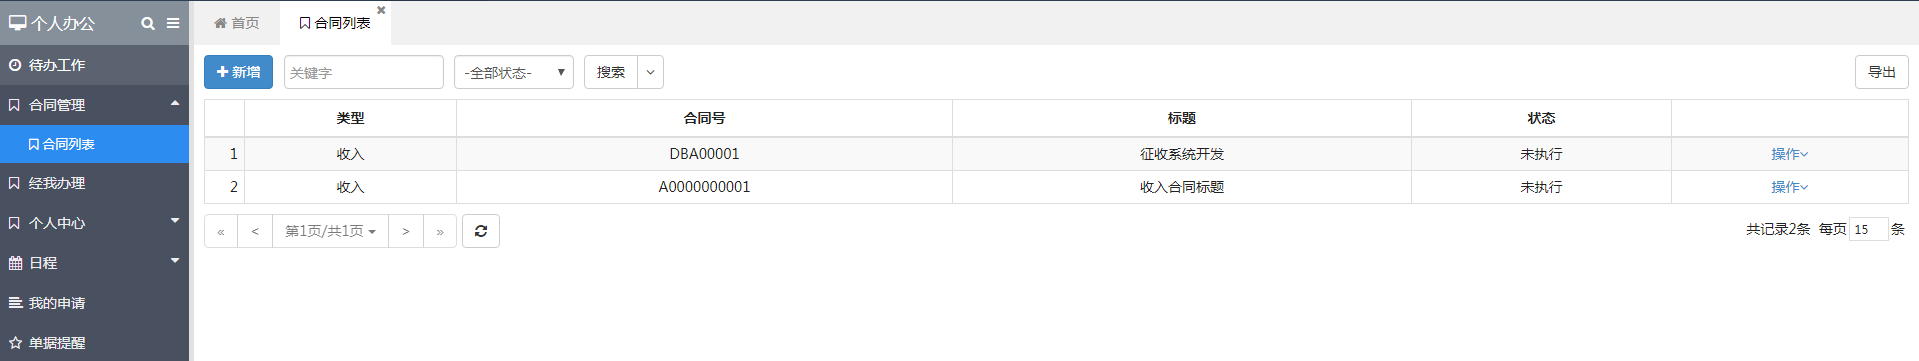1919x361 pixels.
Task: Switch to the 首页 tab
Action: click(x=237, y=23)
